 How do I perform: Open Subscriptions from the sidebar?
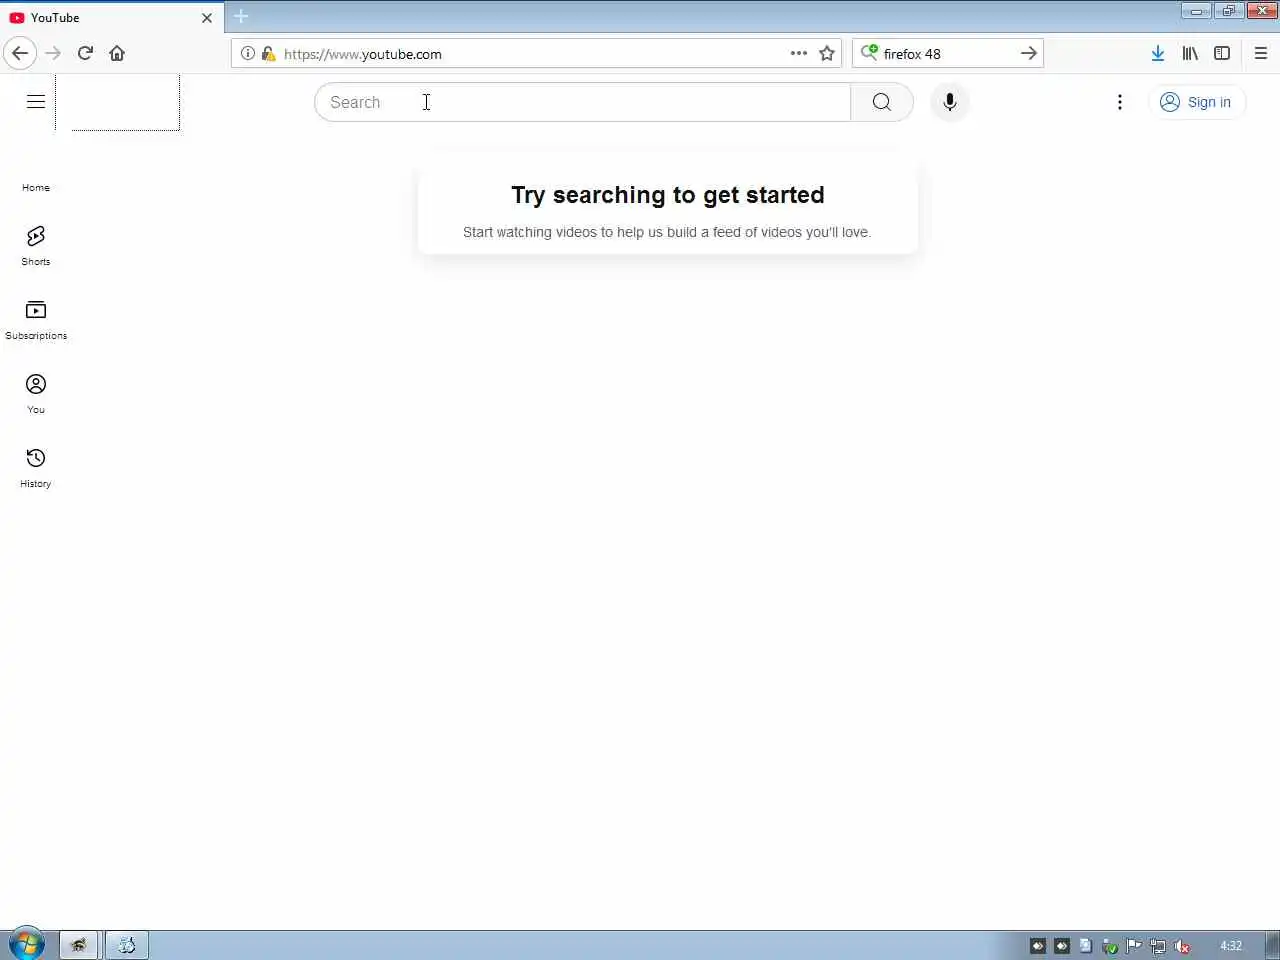(36, 320)
